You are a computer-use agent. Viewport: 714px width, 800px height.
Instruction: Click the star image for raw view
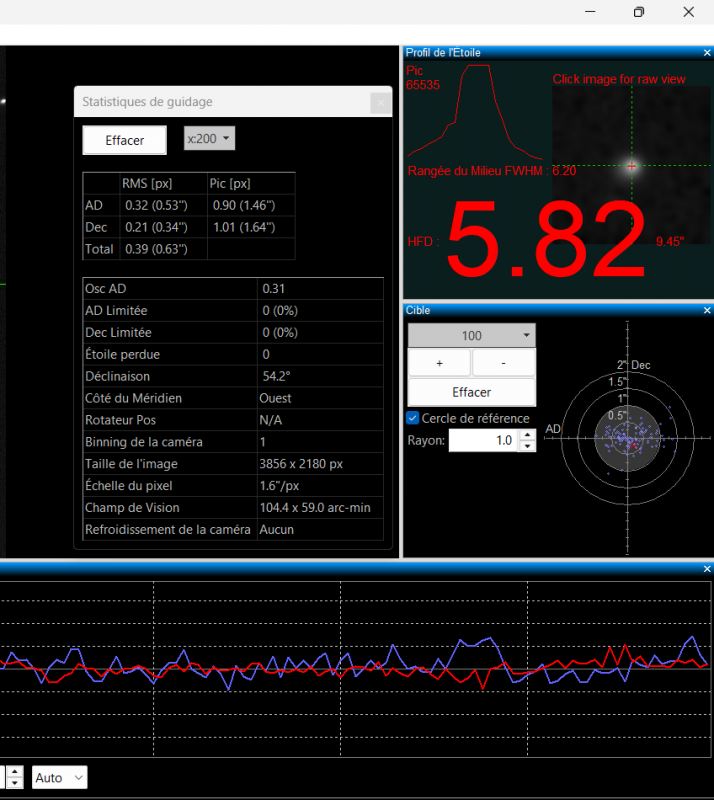coord(632,165)
